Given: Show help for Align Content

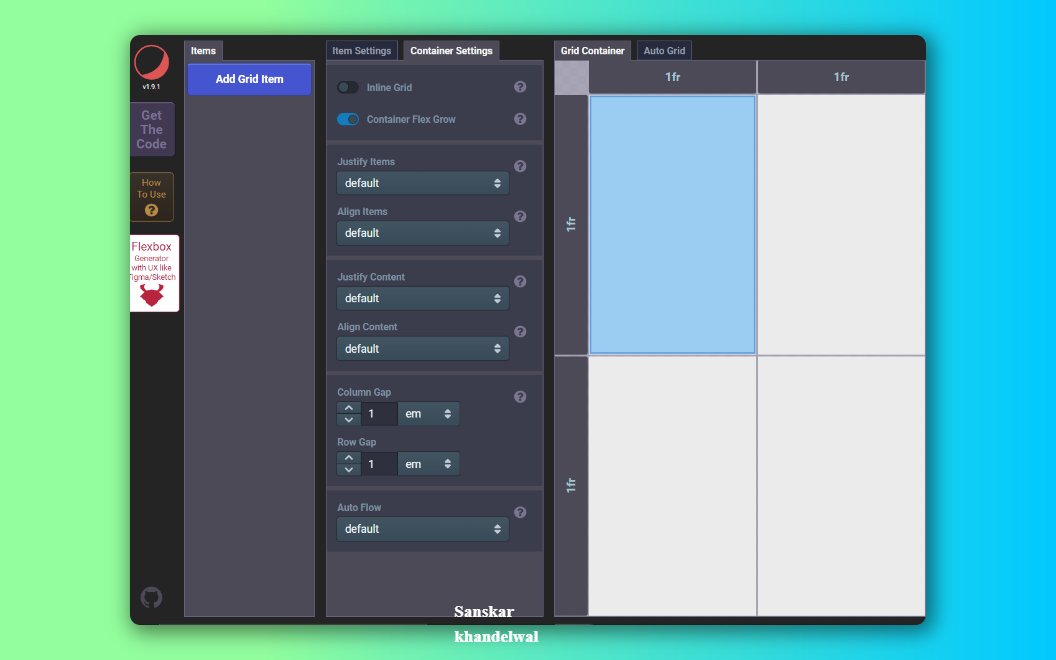Looking at the screenshot, I should pyautogui.click(x=520, y=331).
